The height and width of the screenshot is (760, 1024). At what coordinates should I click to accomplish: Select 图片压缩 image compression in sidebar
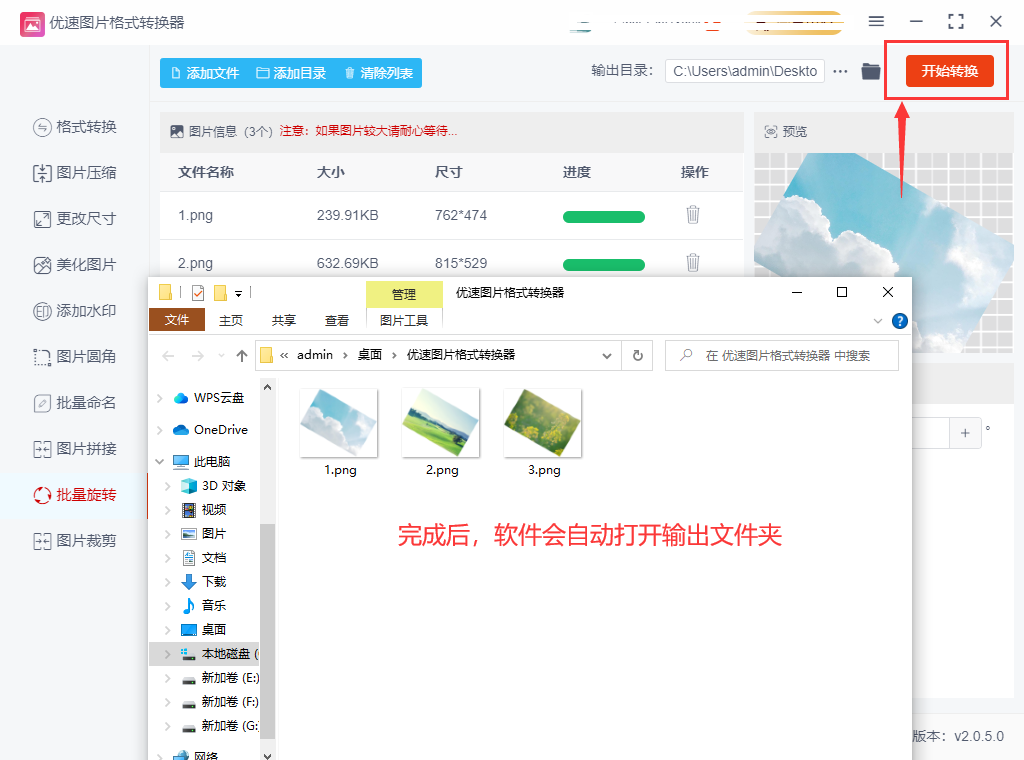click(74, 173)
